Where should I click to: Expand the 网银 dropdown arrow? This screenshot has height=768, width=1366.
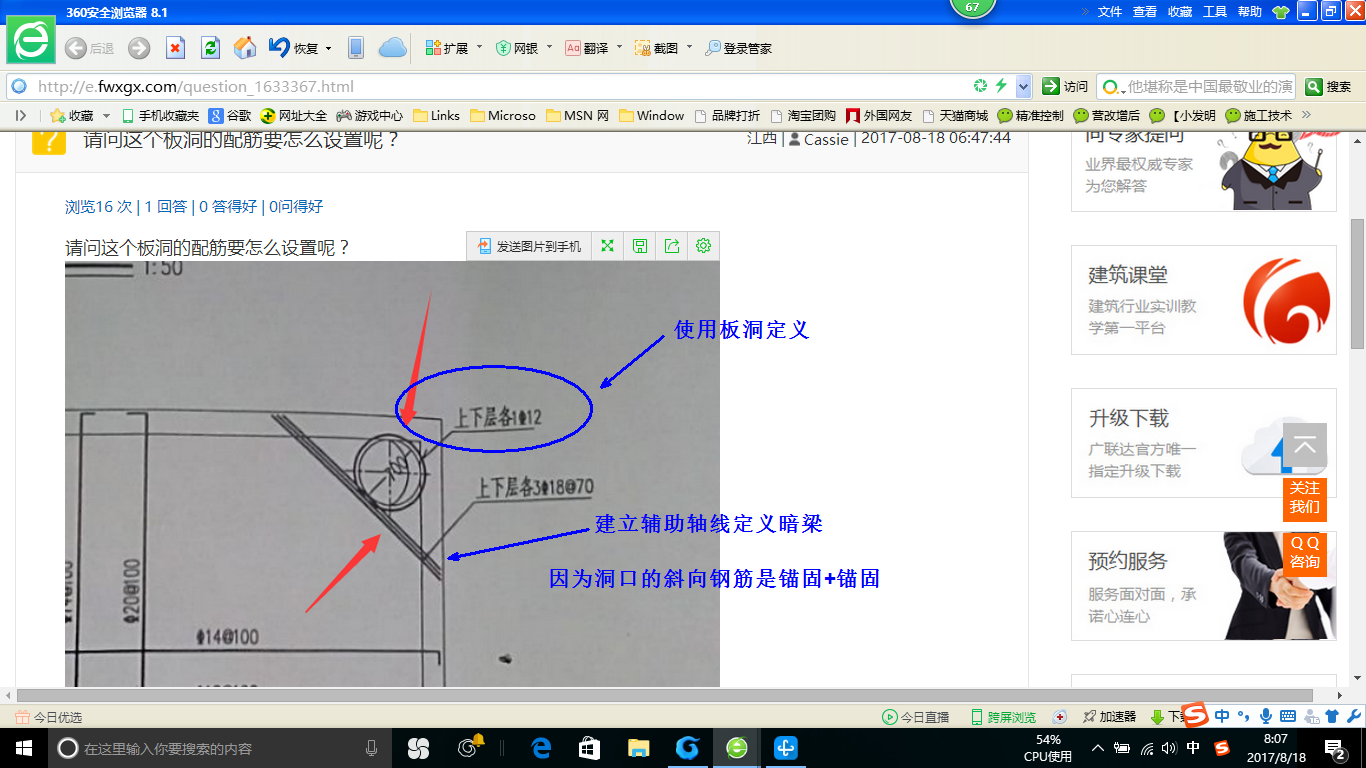549,47
